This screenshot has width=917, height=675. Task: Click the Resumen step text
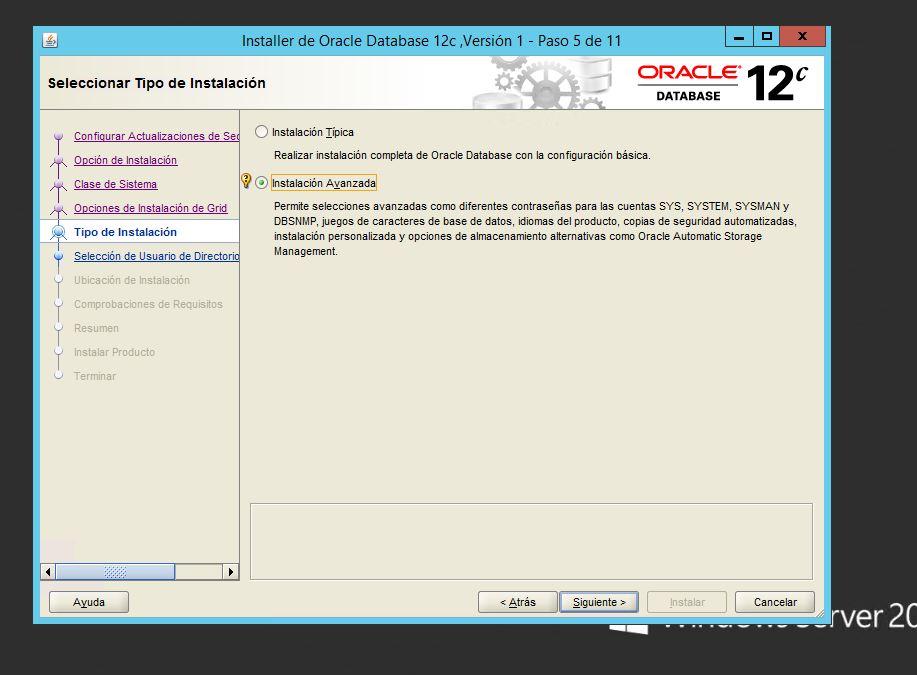96,328
